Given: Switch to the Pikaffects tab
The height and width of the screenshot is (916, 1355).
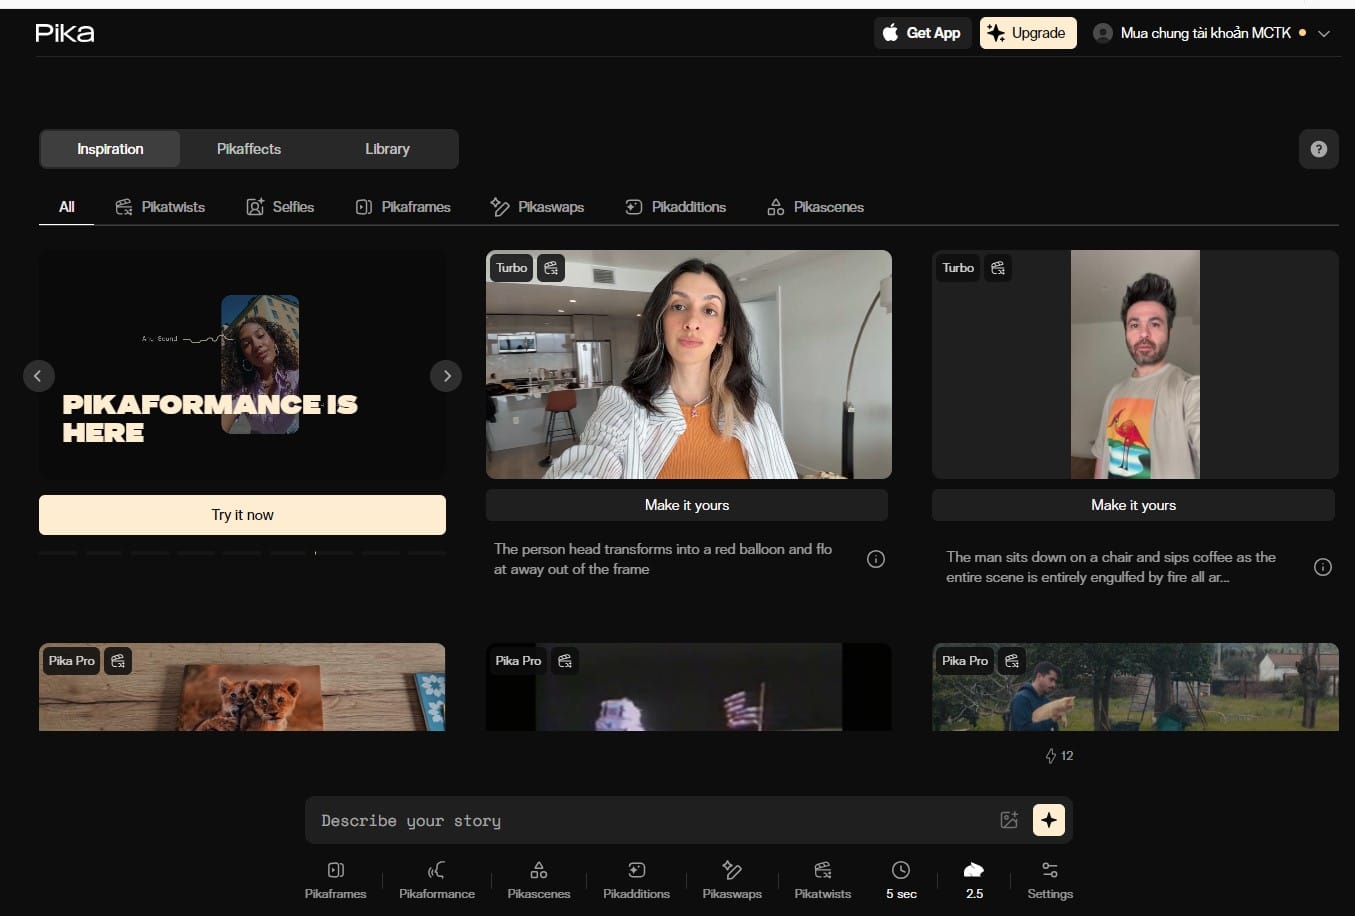Looking at the screenshot, I should tap(249, 149).
